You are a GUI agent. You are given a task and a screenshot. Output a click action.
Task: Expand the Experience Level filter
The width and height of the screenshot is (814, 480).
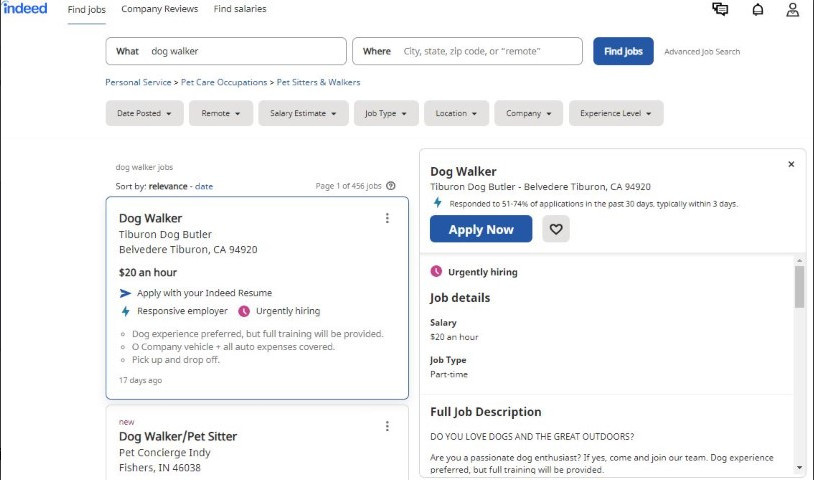616,113
